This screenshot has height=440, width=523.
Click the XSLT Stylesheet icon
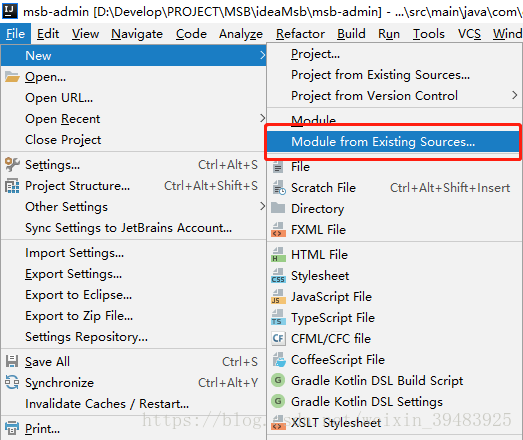[x=279, y=423]
